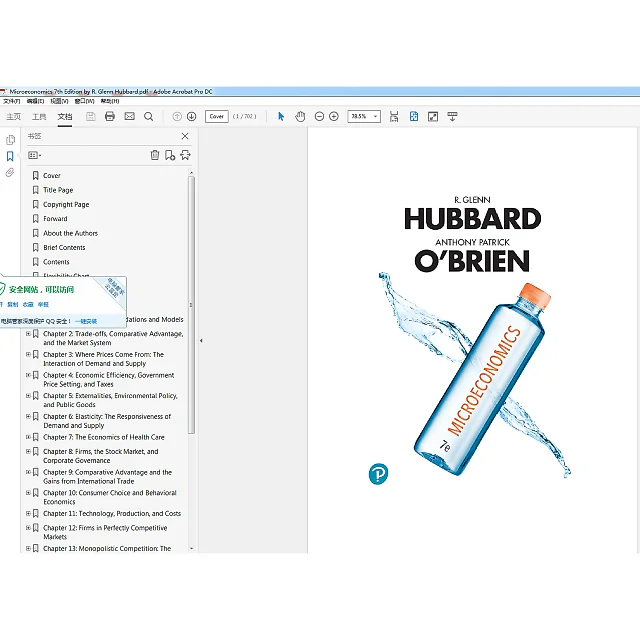The height and width of the screenshot is (640, 640).
Task: Expand the Chapter 10 bookmark
Action: pyautogui.click(x=28, y=493)
